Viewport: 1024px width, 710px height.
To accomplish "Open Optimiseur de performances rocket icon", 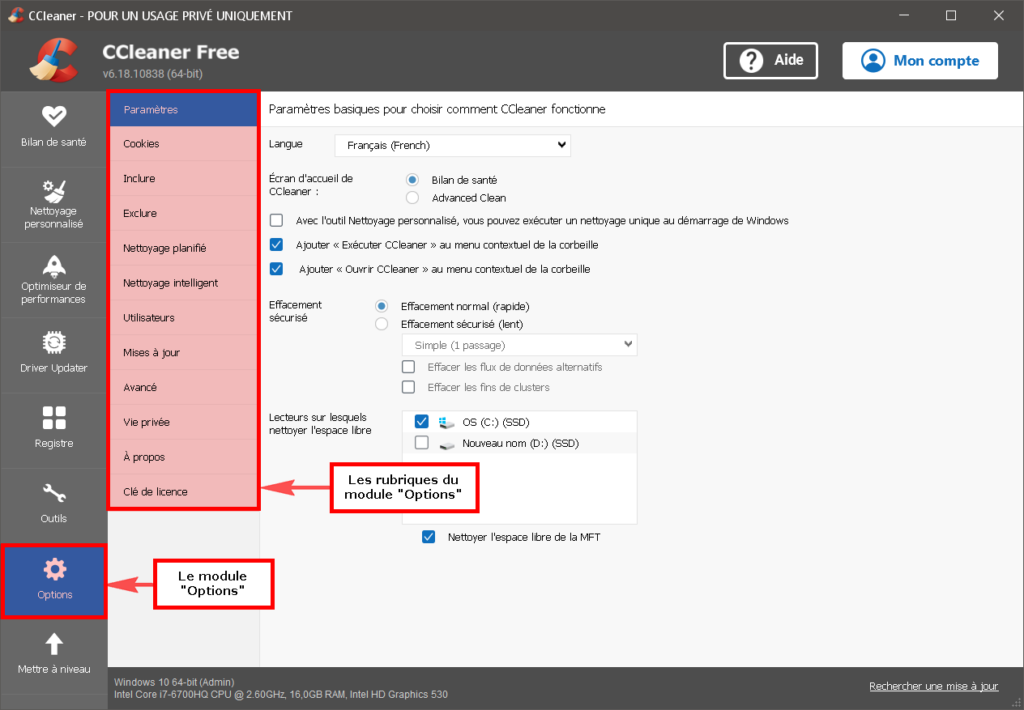I will [x=54, y=266].
